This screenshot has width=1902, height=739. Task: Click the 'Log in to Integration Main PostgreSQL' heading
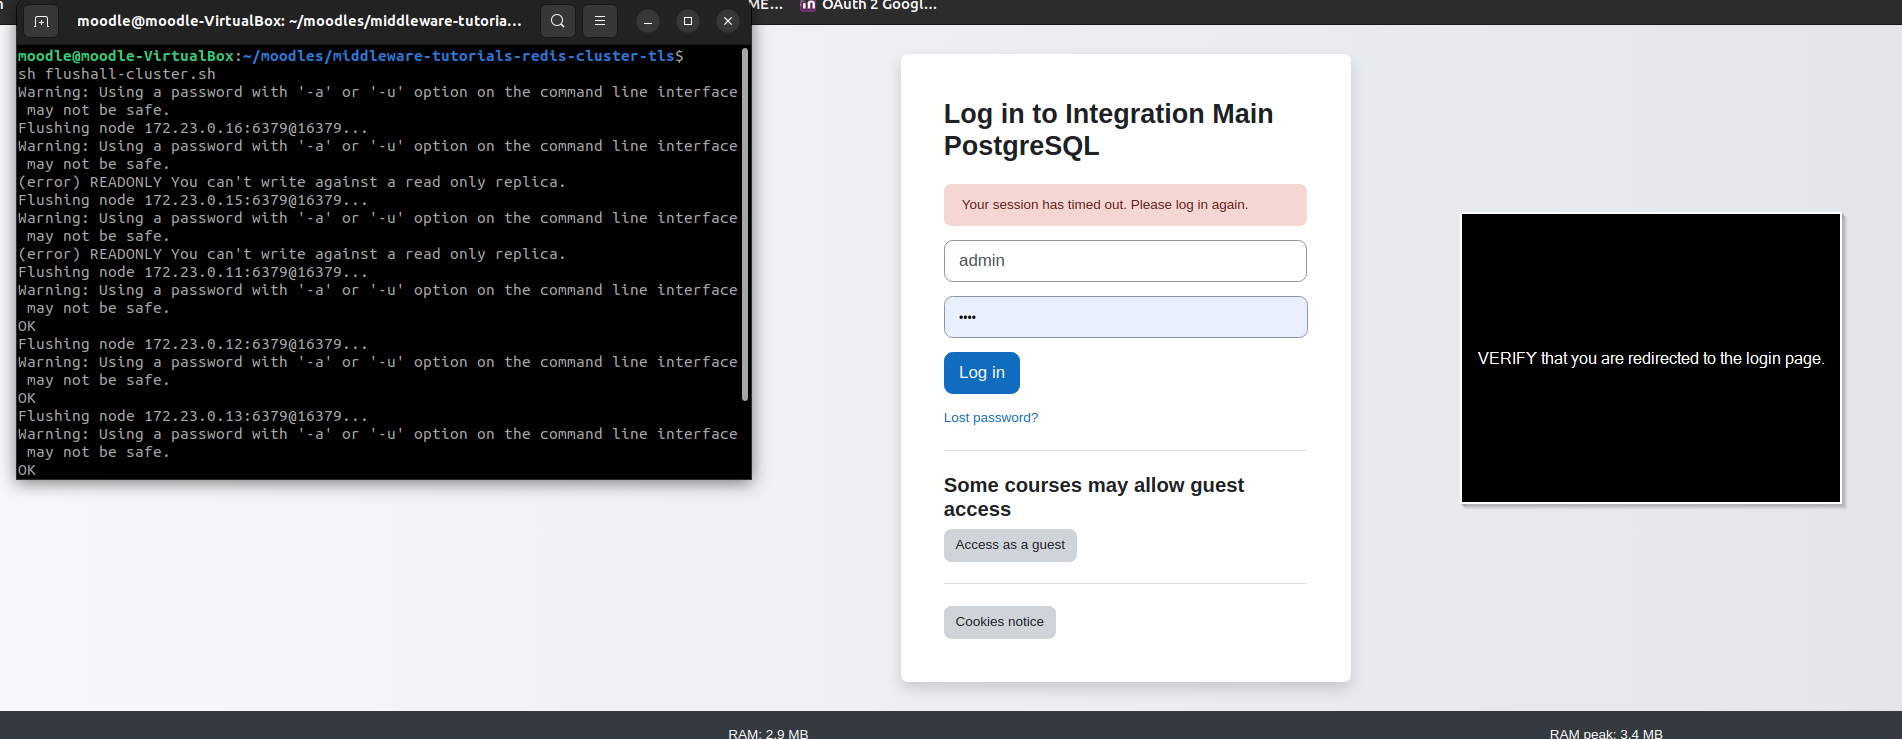tap(1108, 130)
